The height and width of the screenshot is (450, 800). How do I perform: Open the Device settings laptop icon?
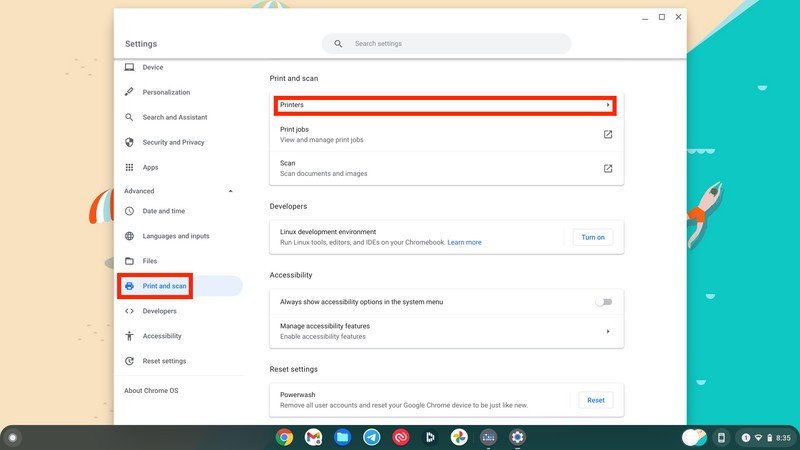(130, 67)
